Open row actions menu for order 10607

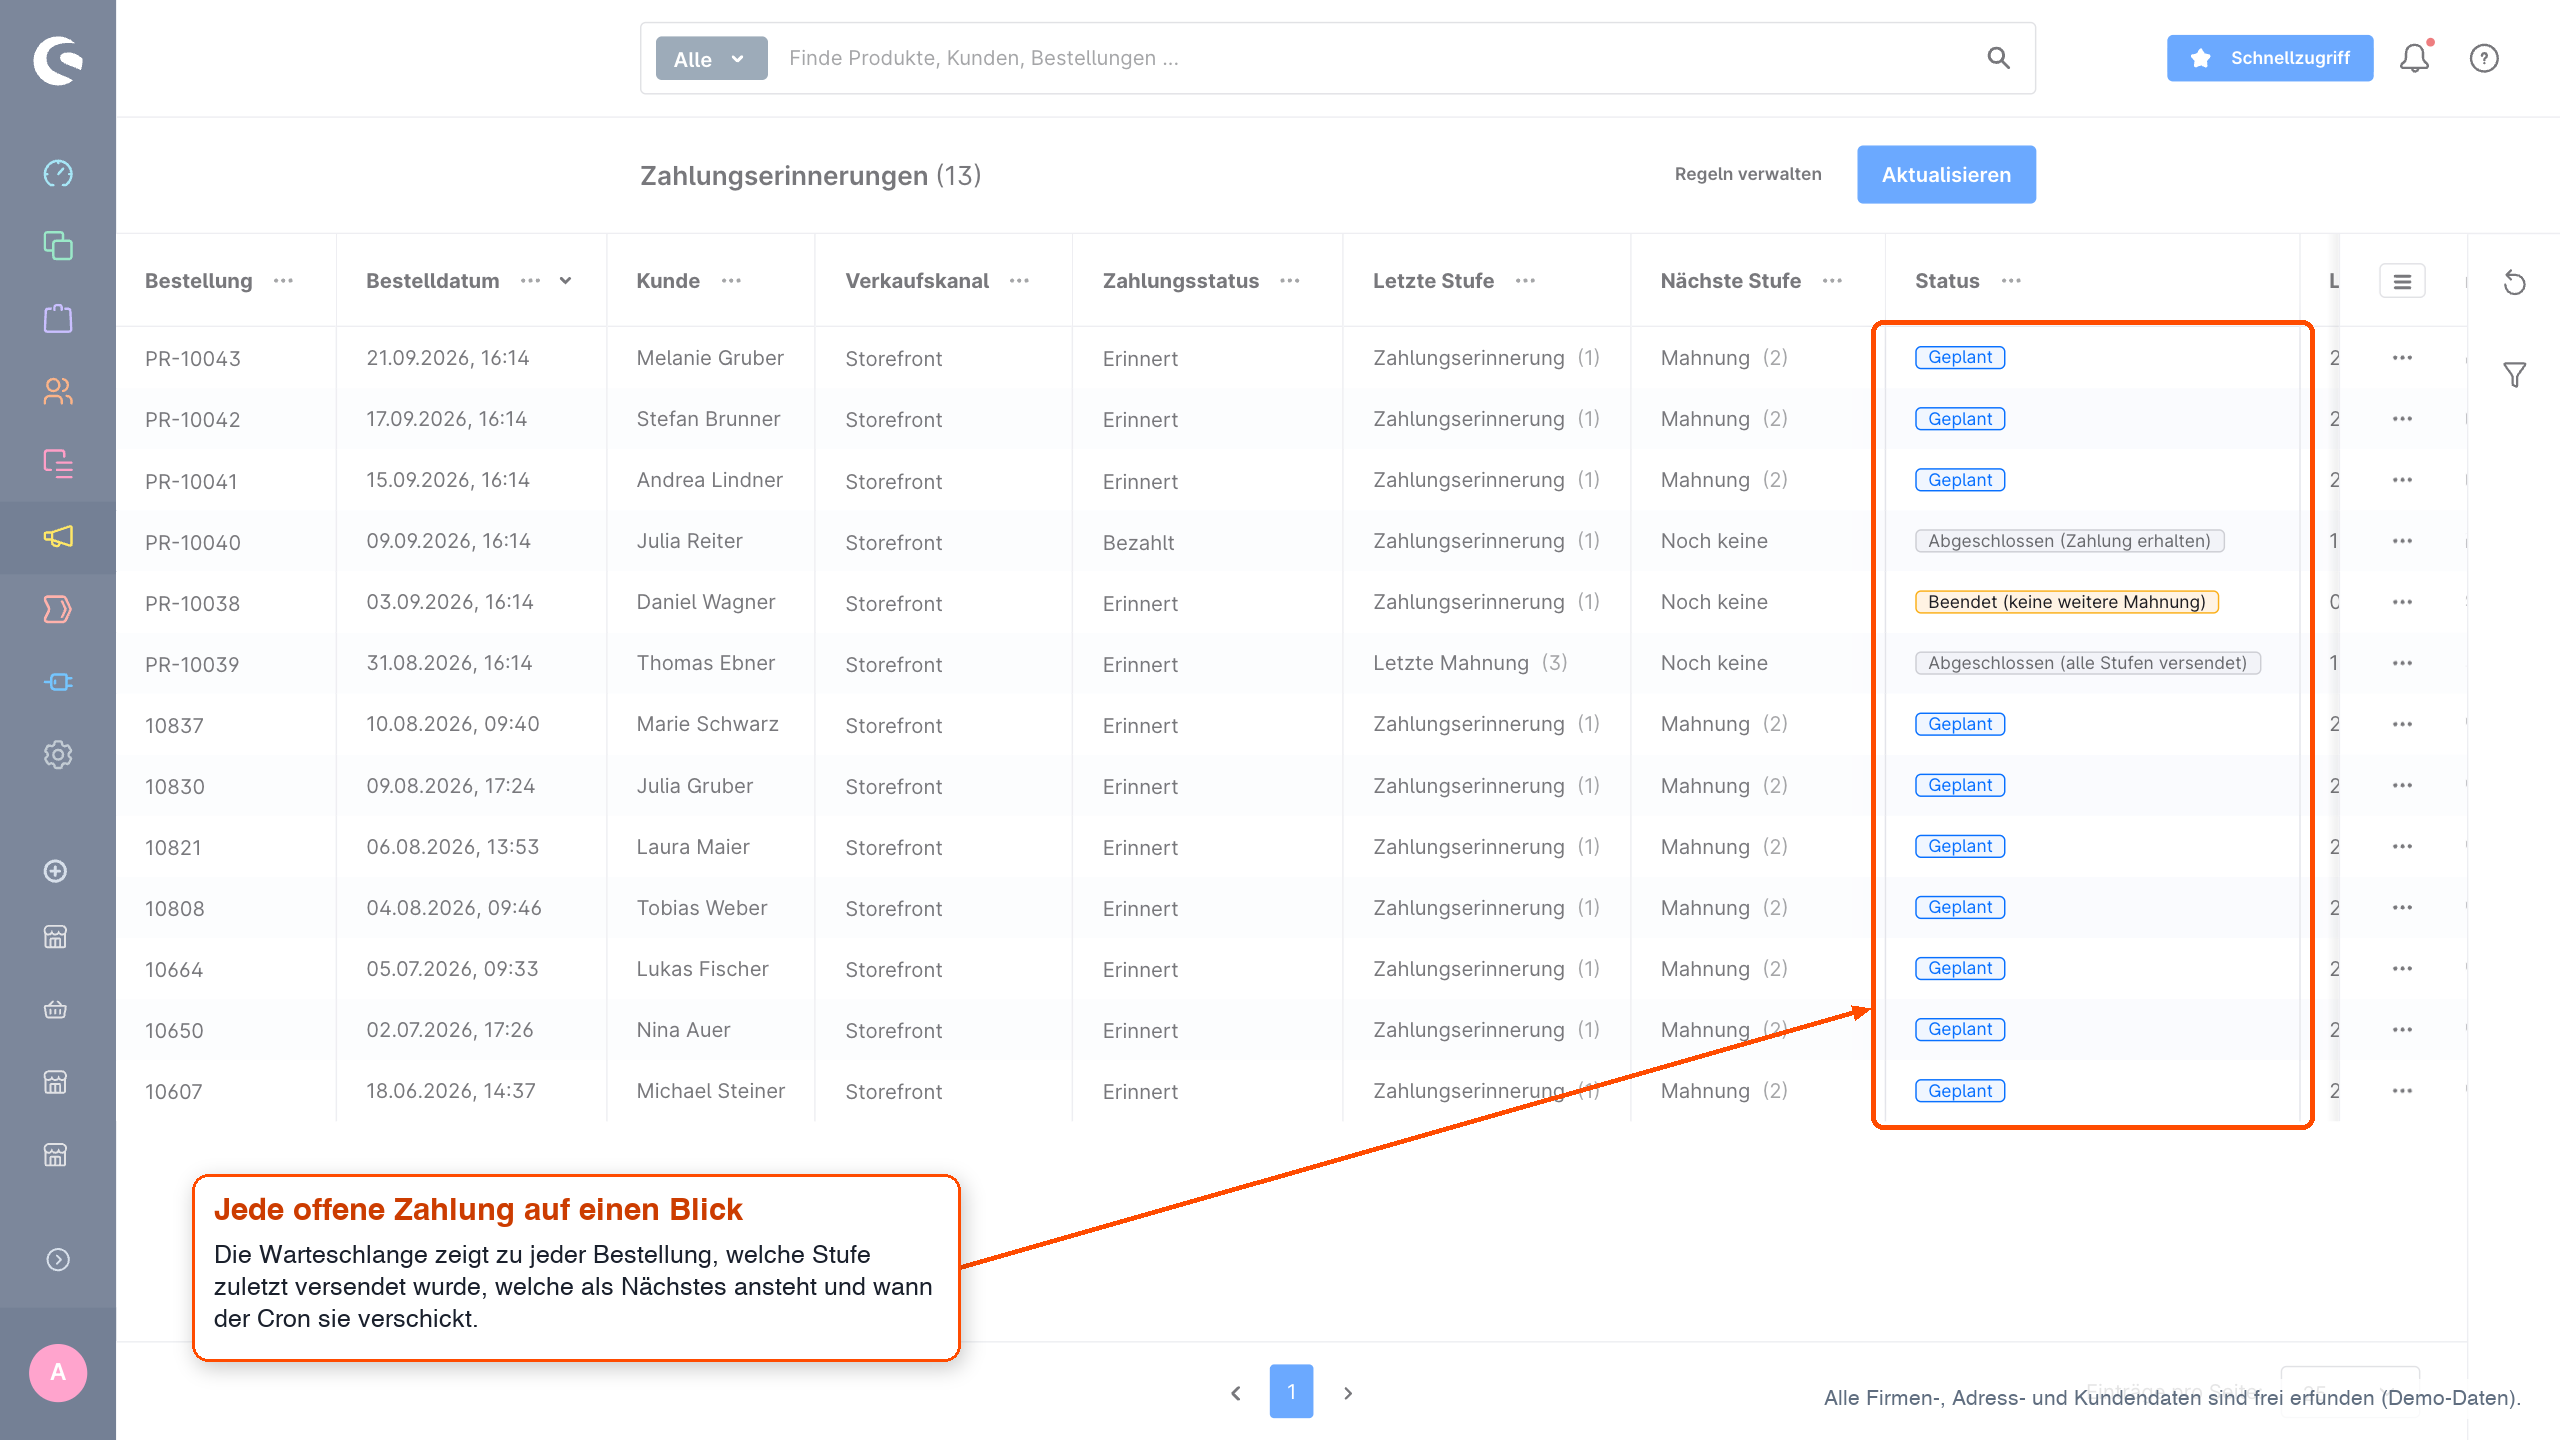pyautogui.click(x=2403, y=1091)
